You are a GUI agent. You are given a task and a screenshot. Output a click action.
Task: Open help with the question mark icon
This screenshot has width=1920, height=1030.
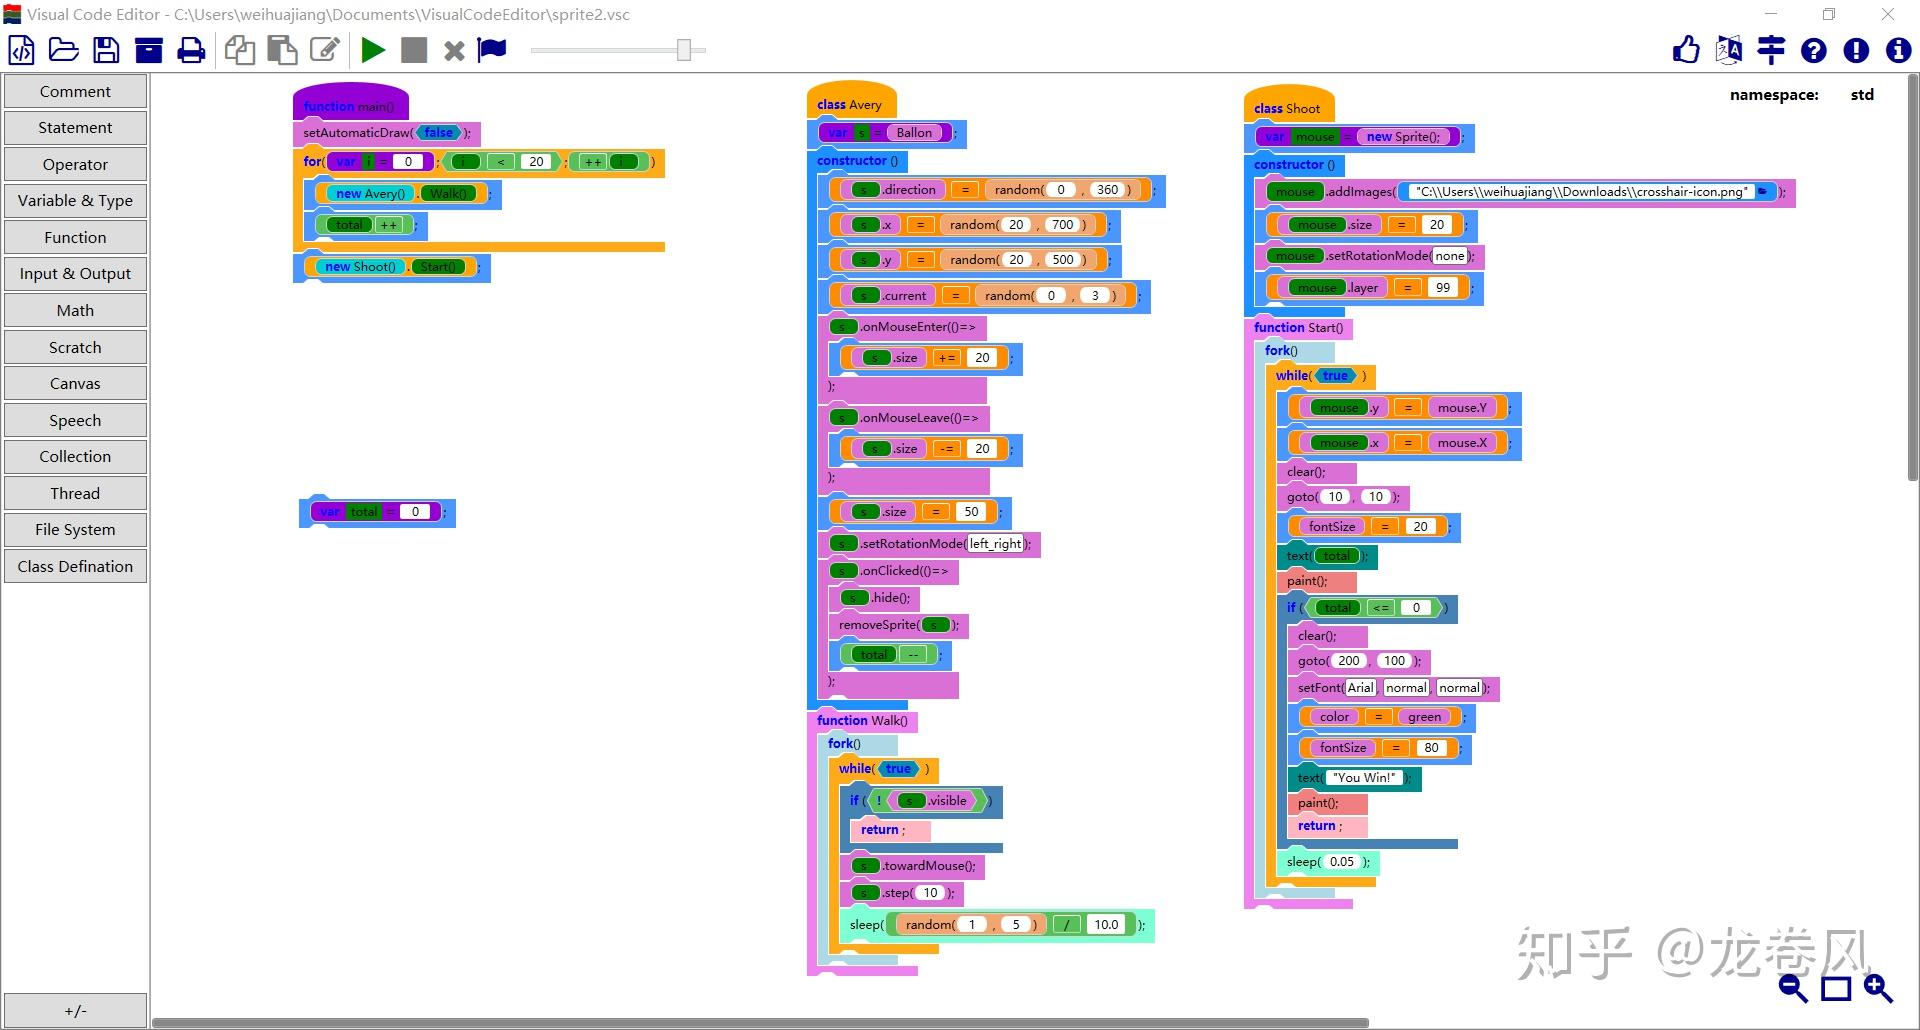pos(1814,50)
